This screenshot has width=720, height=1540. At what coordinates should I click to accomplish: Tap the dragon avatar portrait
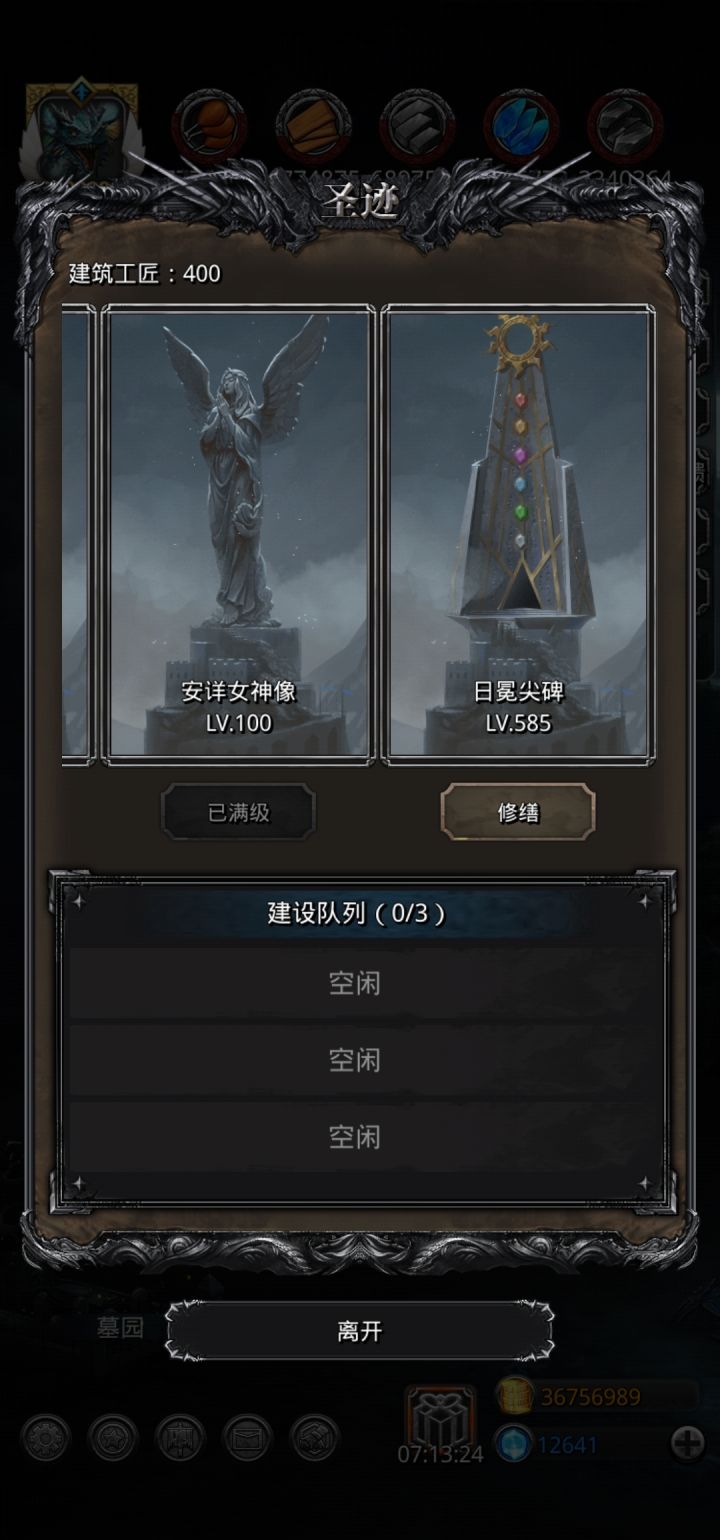click(81, 132)
